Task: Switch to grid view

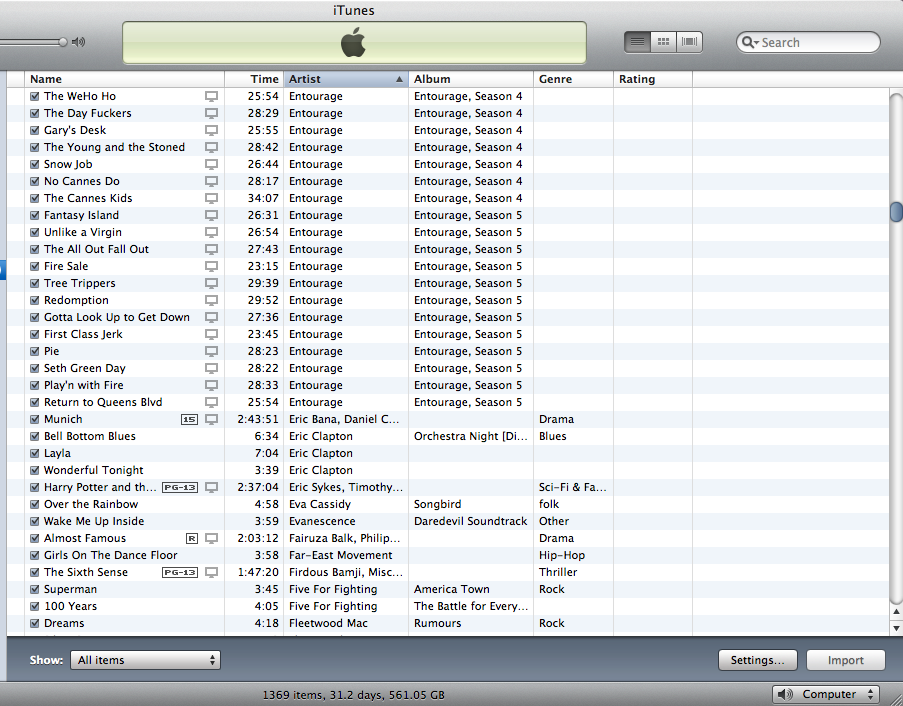Action: point(663,42)
